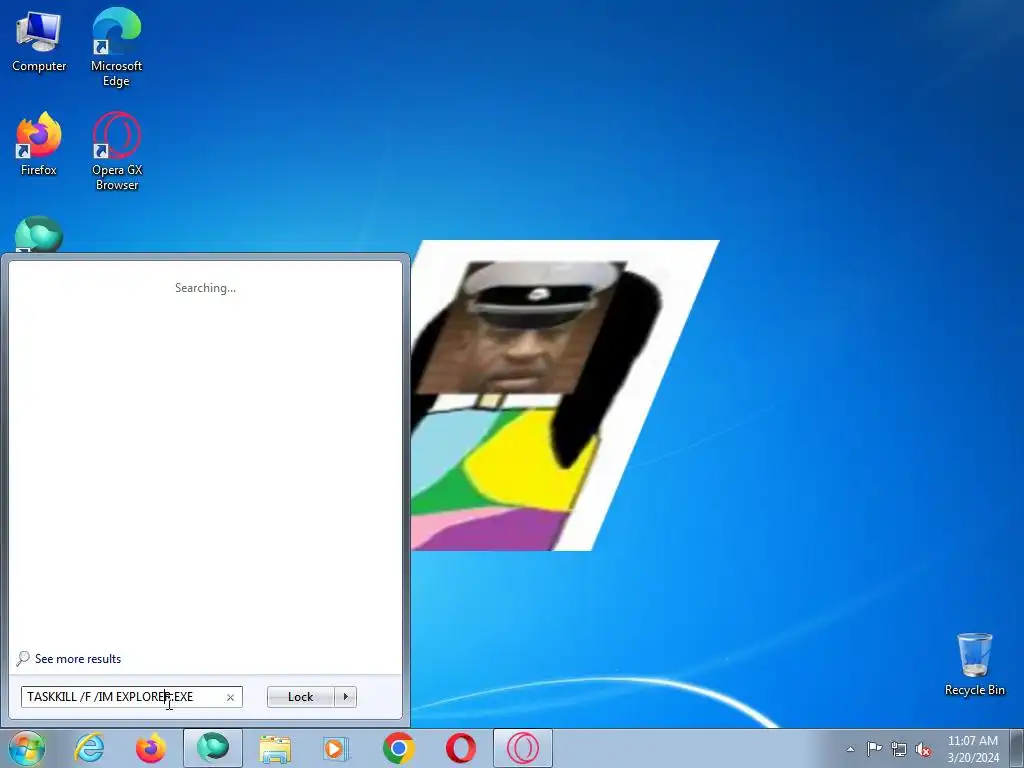Image resolution: width=1024 pixels, height=768 pixels.
Task: Click the muted volume tray icon
Action: (923, 749)
